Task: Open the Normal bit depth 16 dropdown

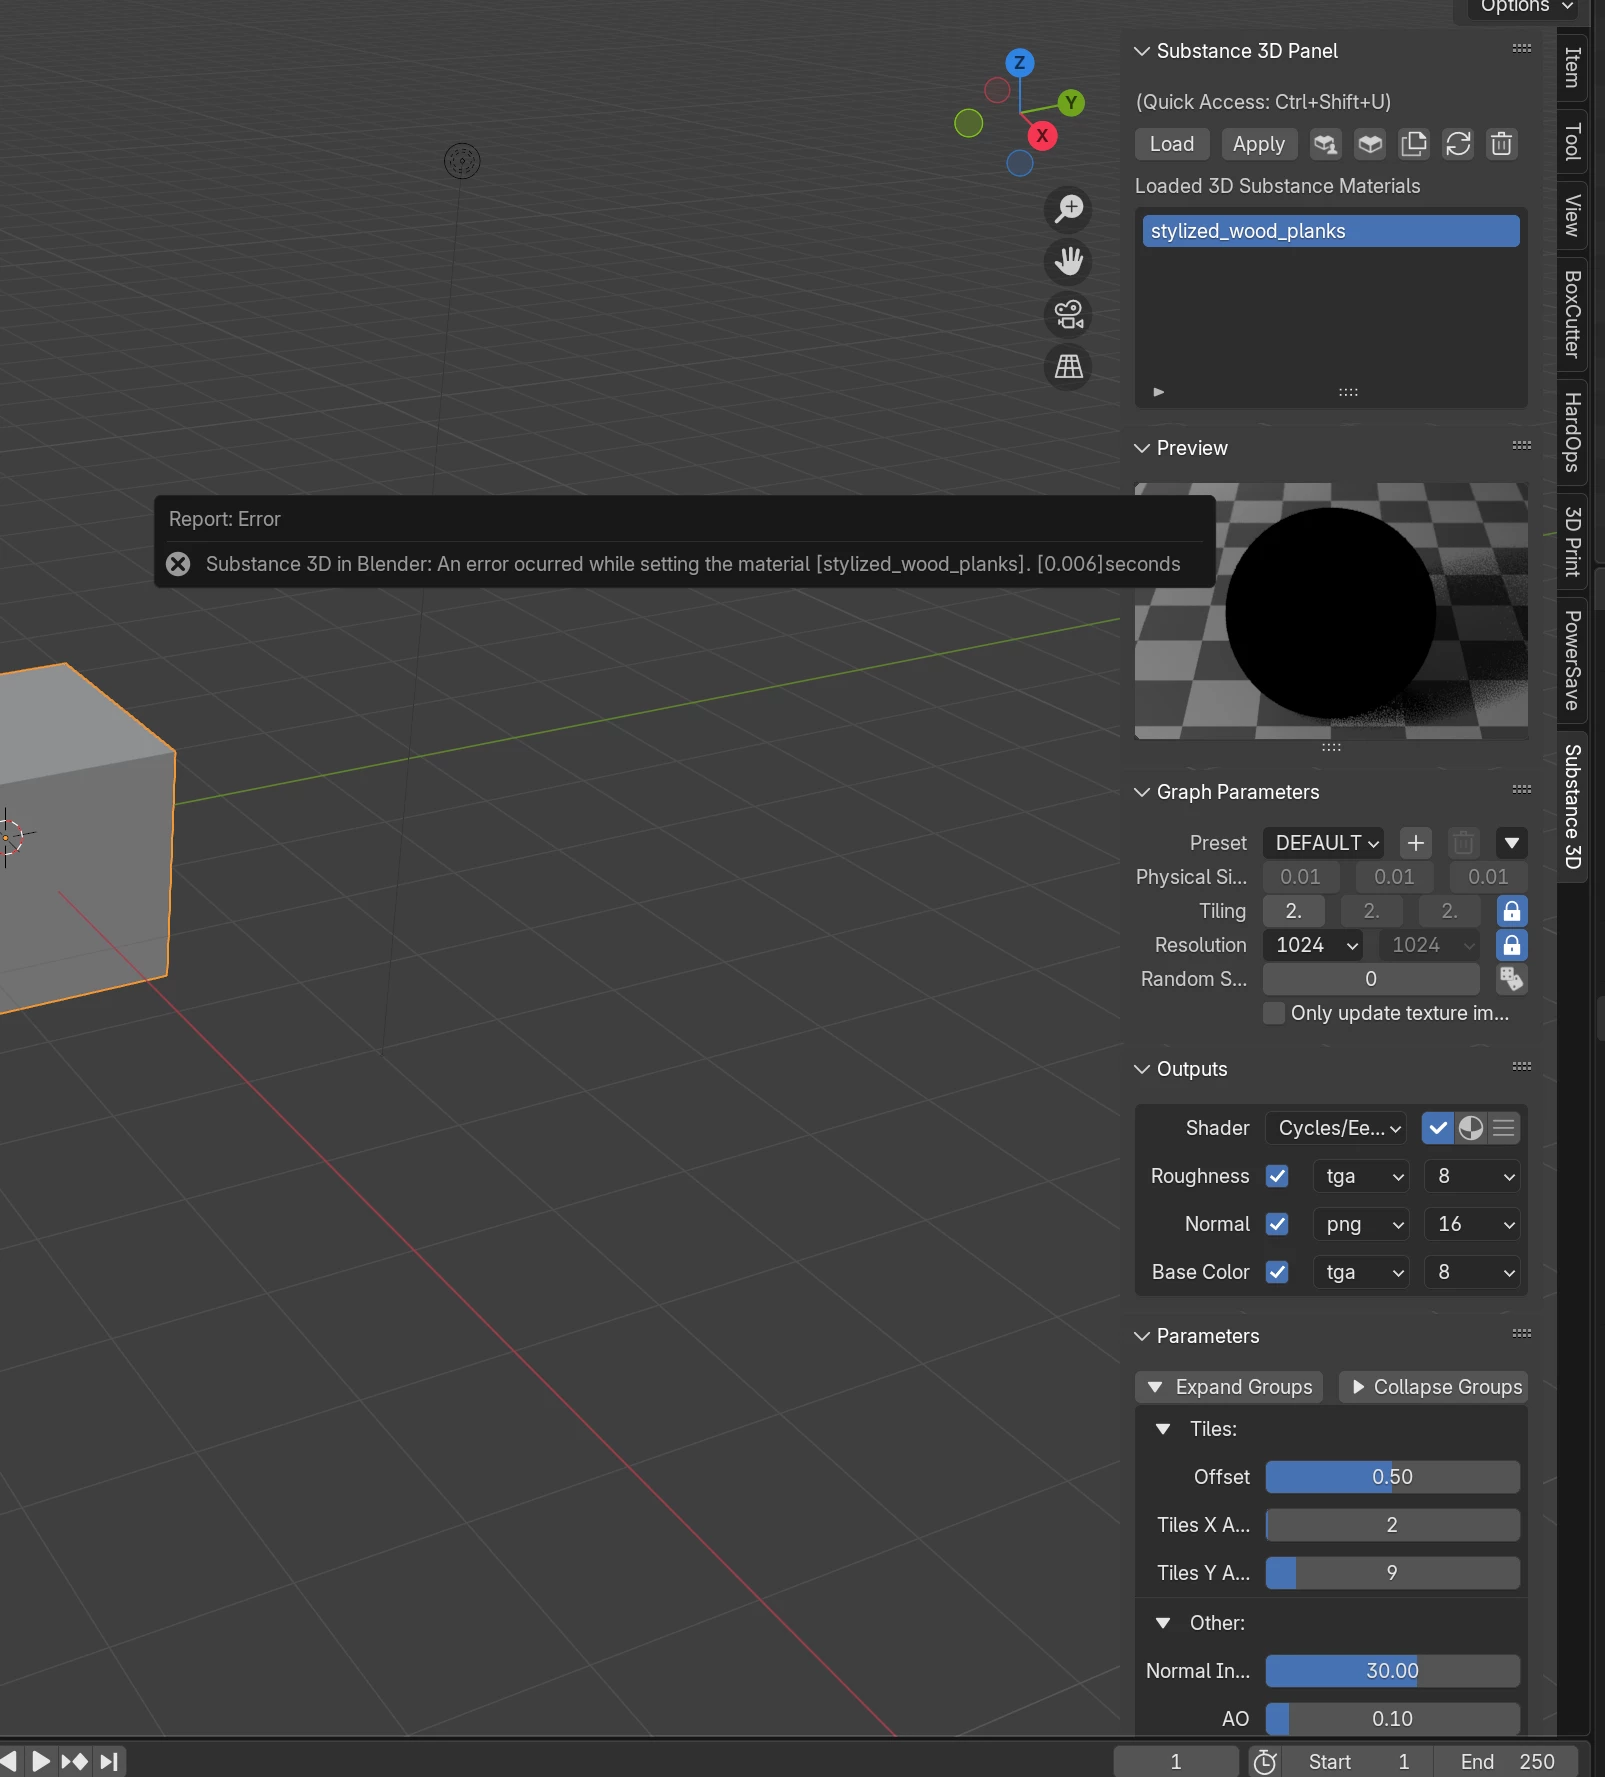Action: click(1473, 1224)
